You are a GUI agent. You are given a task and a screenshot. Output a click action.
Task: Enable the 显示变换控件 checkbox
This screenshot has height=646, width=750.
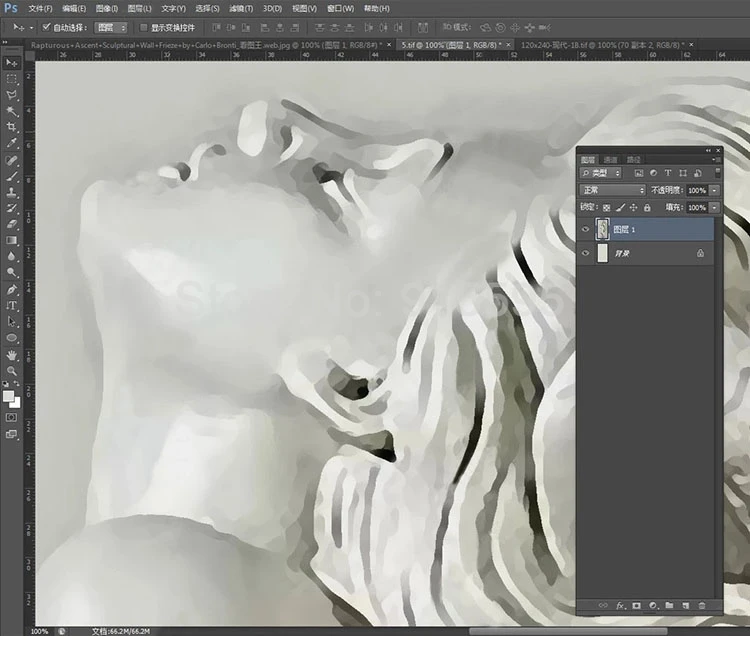143,27
